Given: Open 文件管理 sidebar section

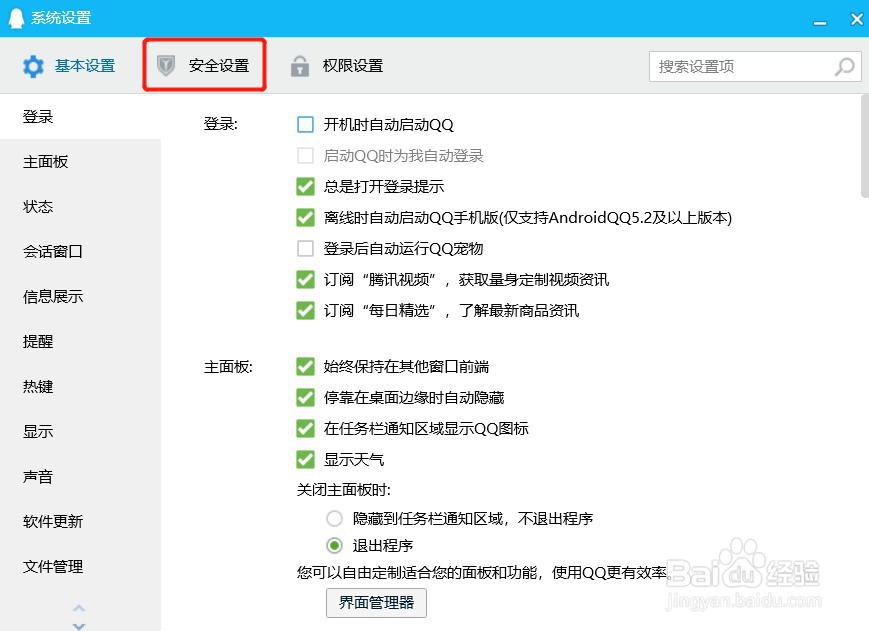Looking at the screenshot, I should 80,566.
